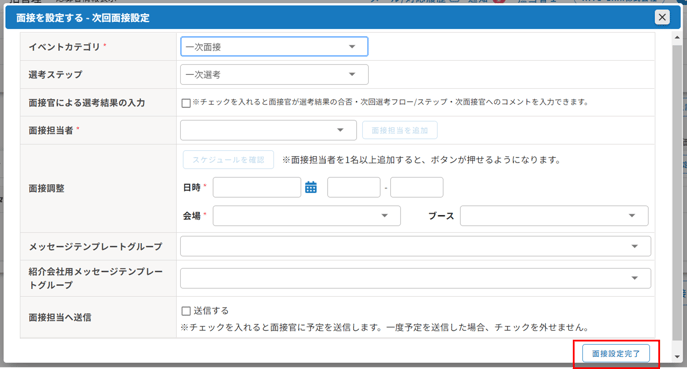Click the イベントカテゴリ label
The height and width of the screenshot is (369, 687).
64,47
